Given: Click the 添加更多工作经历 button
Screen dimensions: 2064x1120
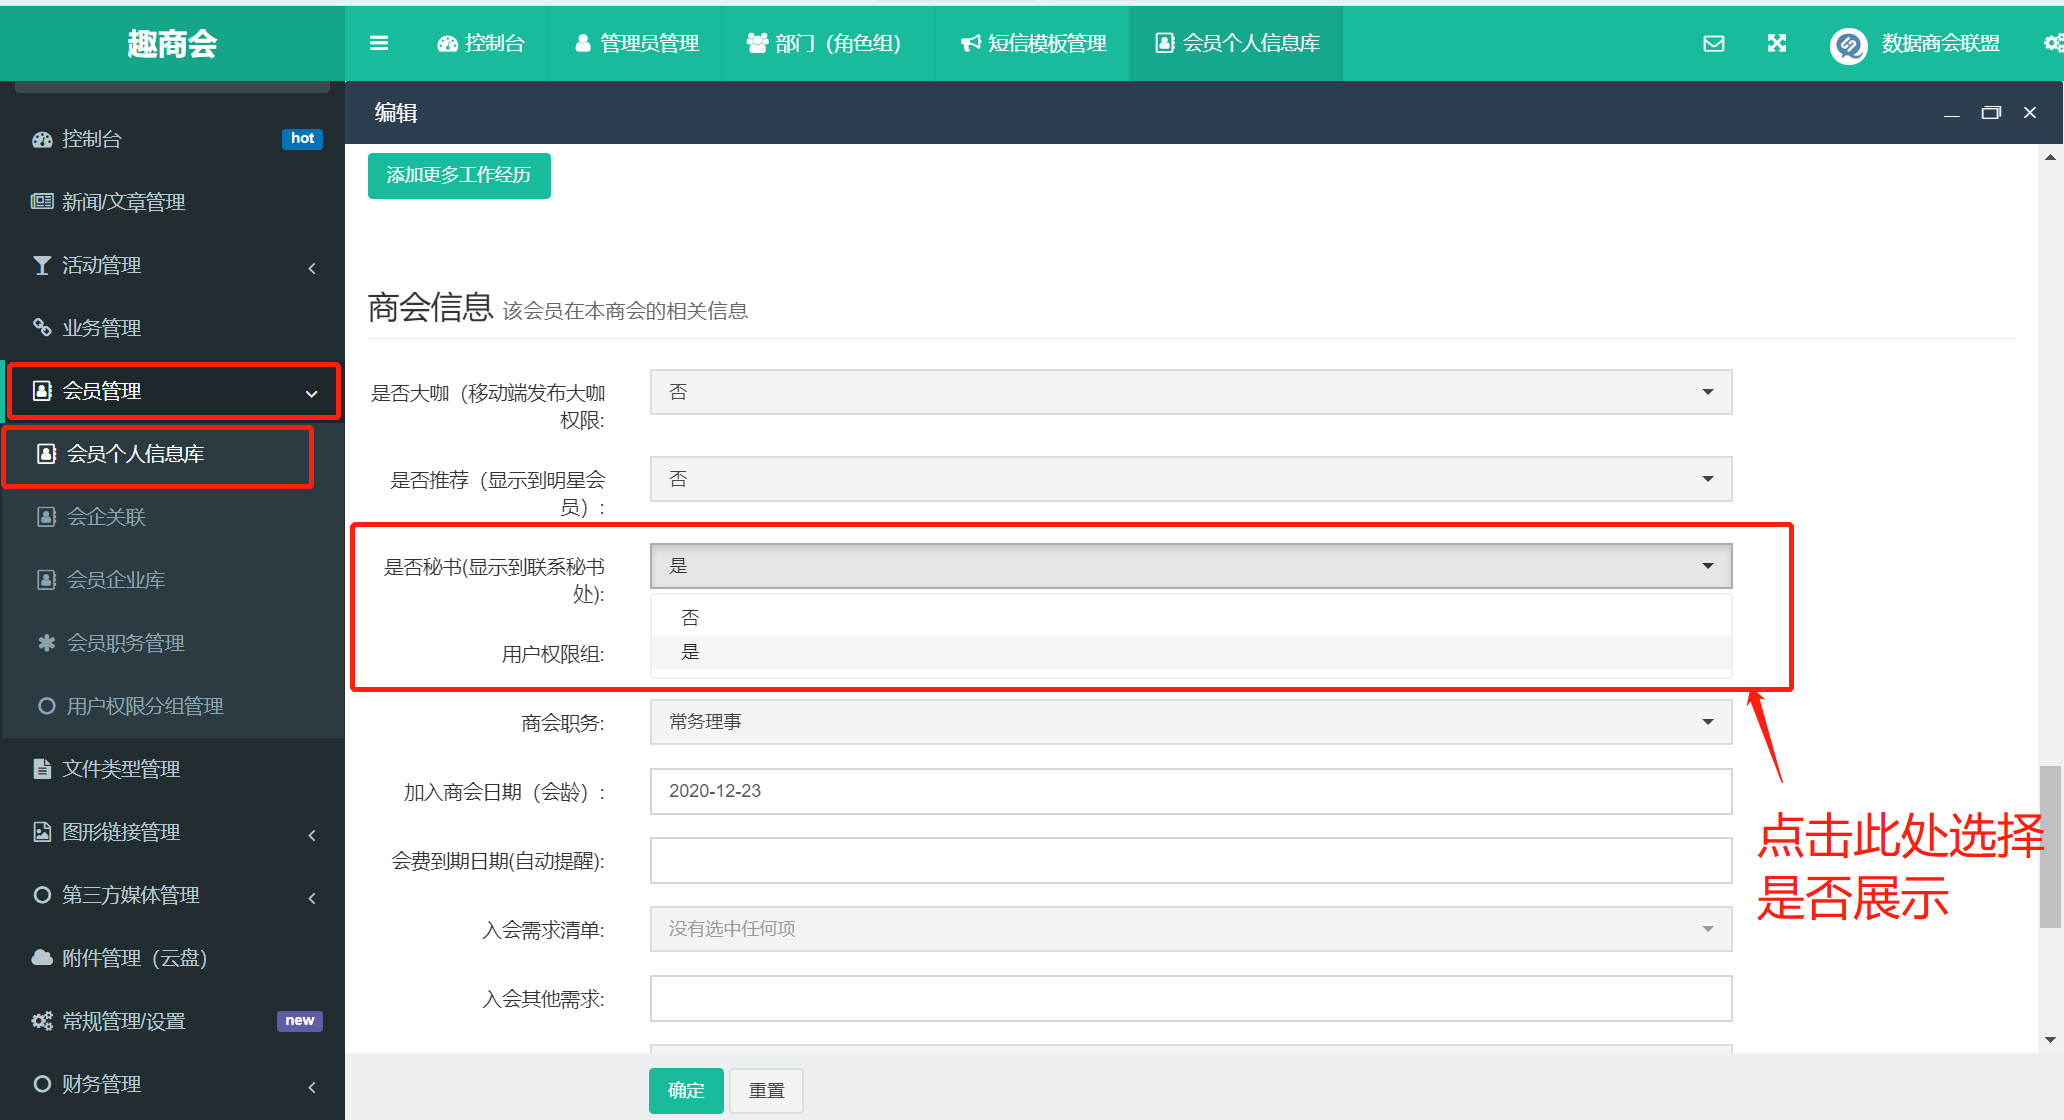Looking at the screenshot, I should [459, 175].
